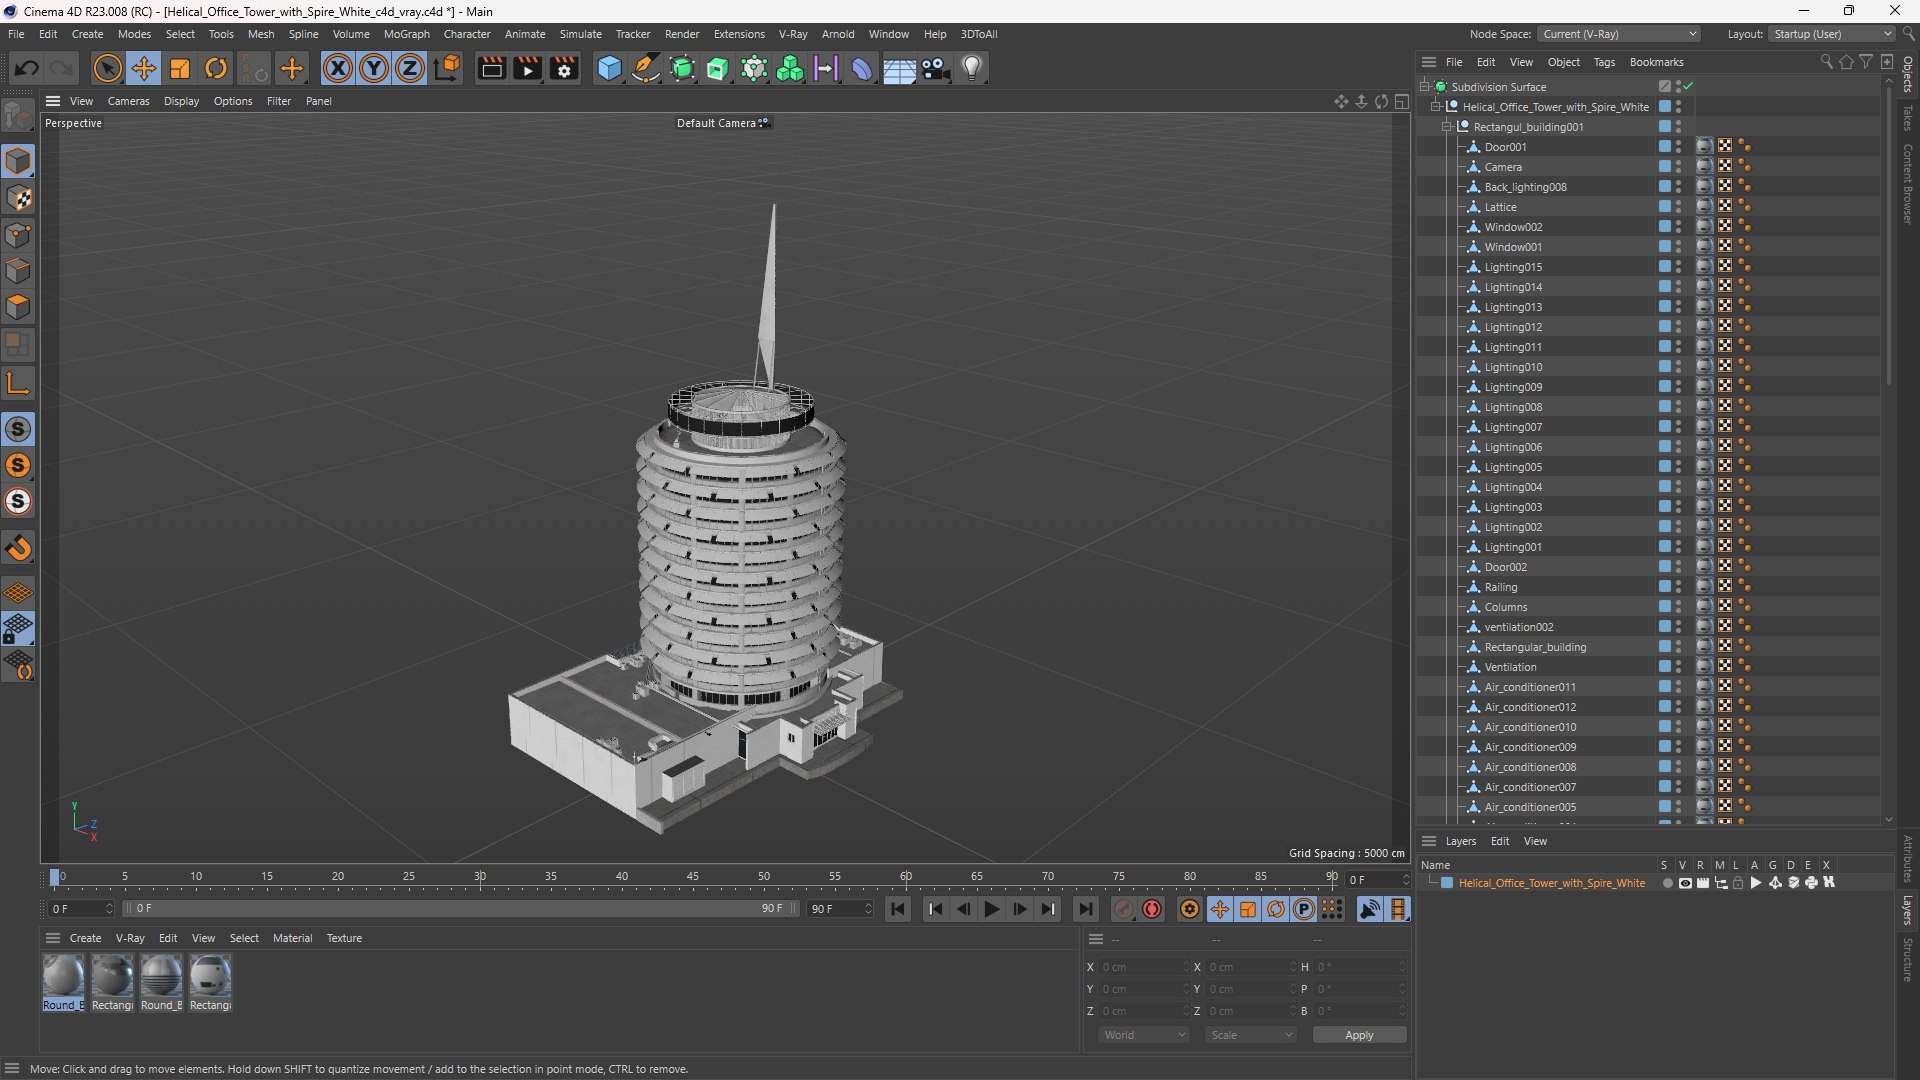
Task: Toggle Z axis lock
Action: [410, 68]
